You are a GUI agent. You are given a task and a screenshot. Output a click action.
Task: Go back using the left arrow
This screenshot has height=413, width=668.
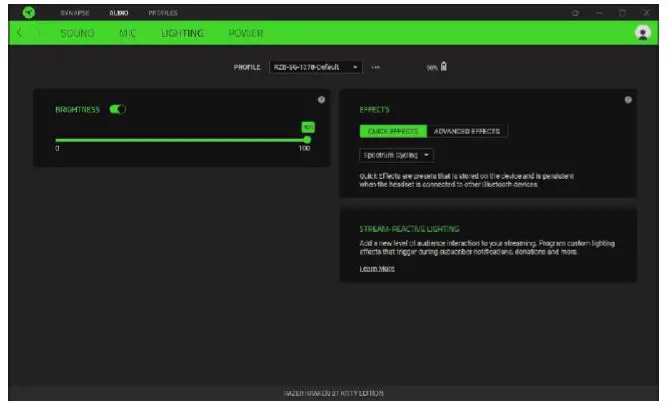coord(20,33)
